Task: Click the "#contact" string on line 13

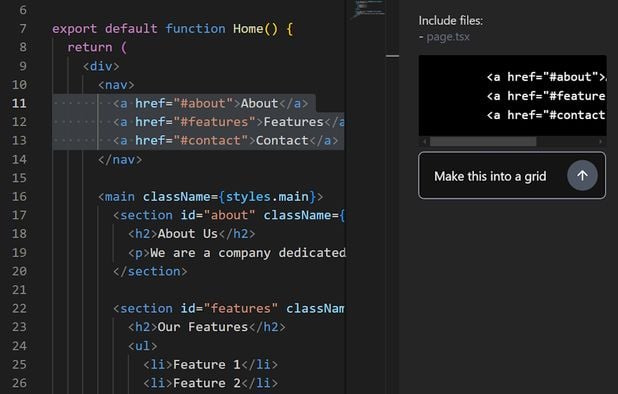Action: pos(210,140)
